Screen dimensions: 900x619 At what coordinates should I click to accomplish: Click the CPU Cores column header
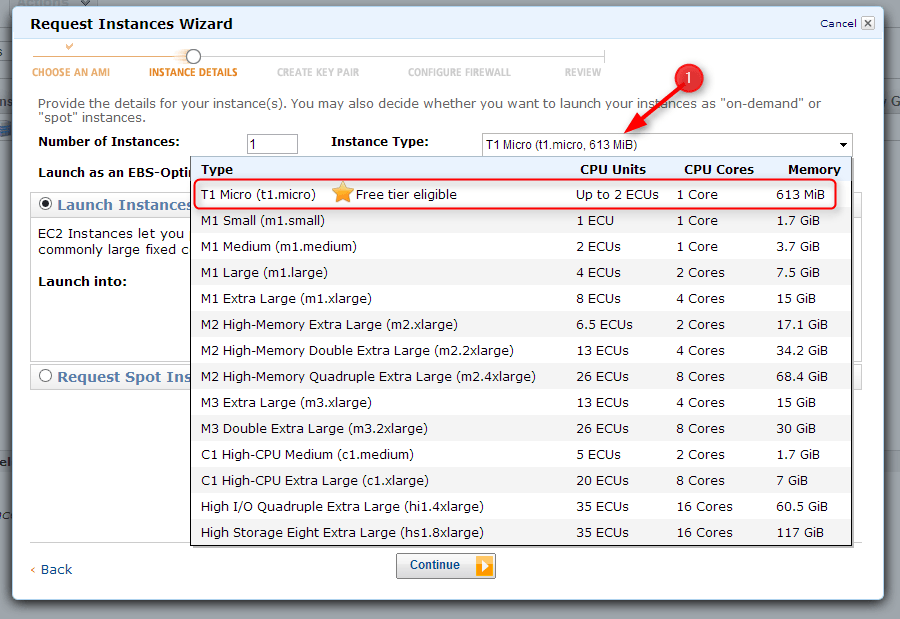(x=719, y=169)
